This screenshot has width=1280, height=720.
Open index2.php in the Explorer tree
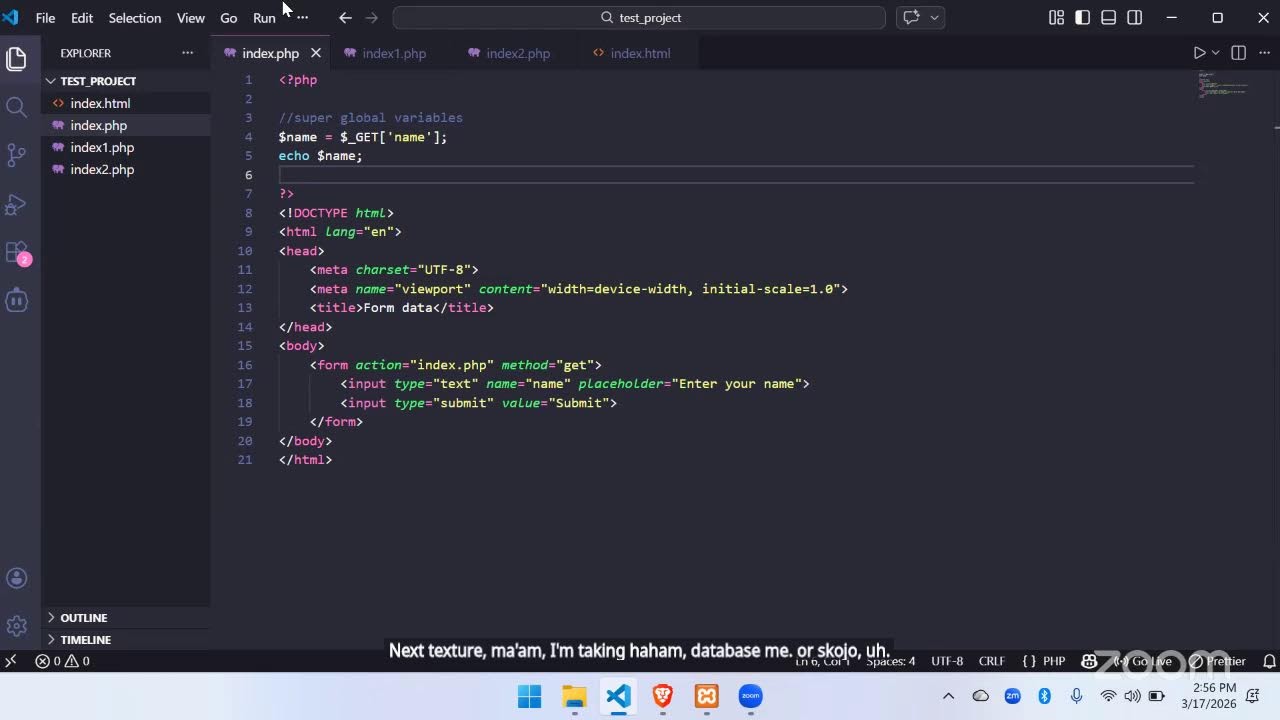tap(125, 169)
